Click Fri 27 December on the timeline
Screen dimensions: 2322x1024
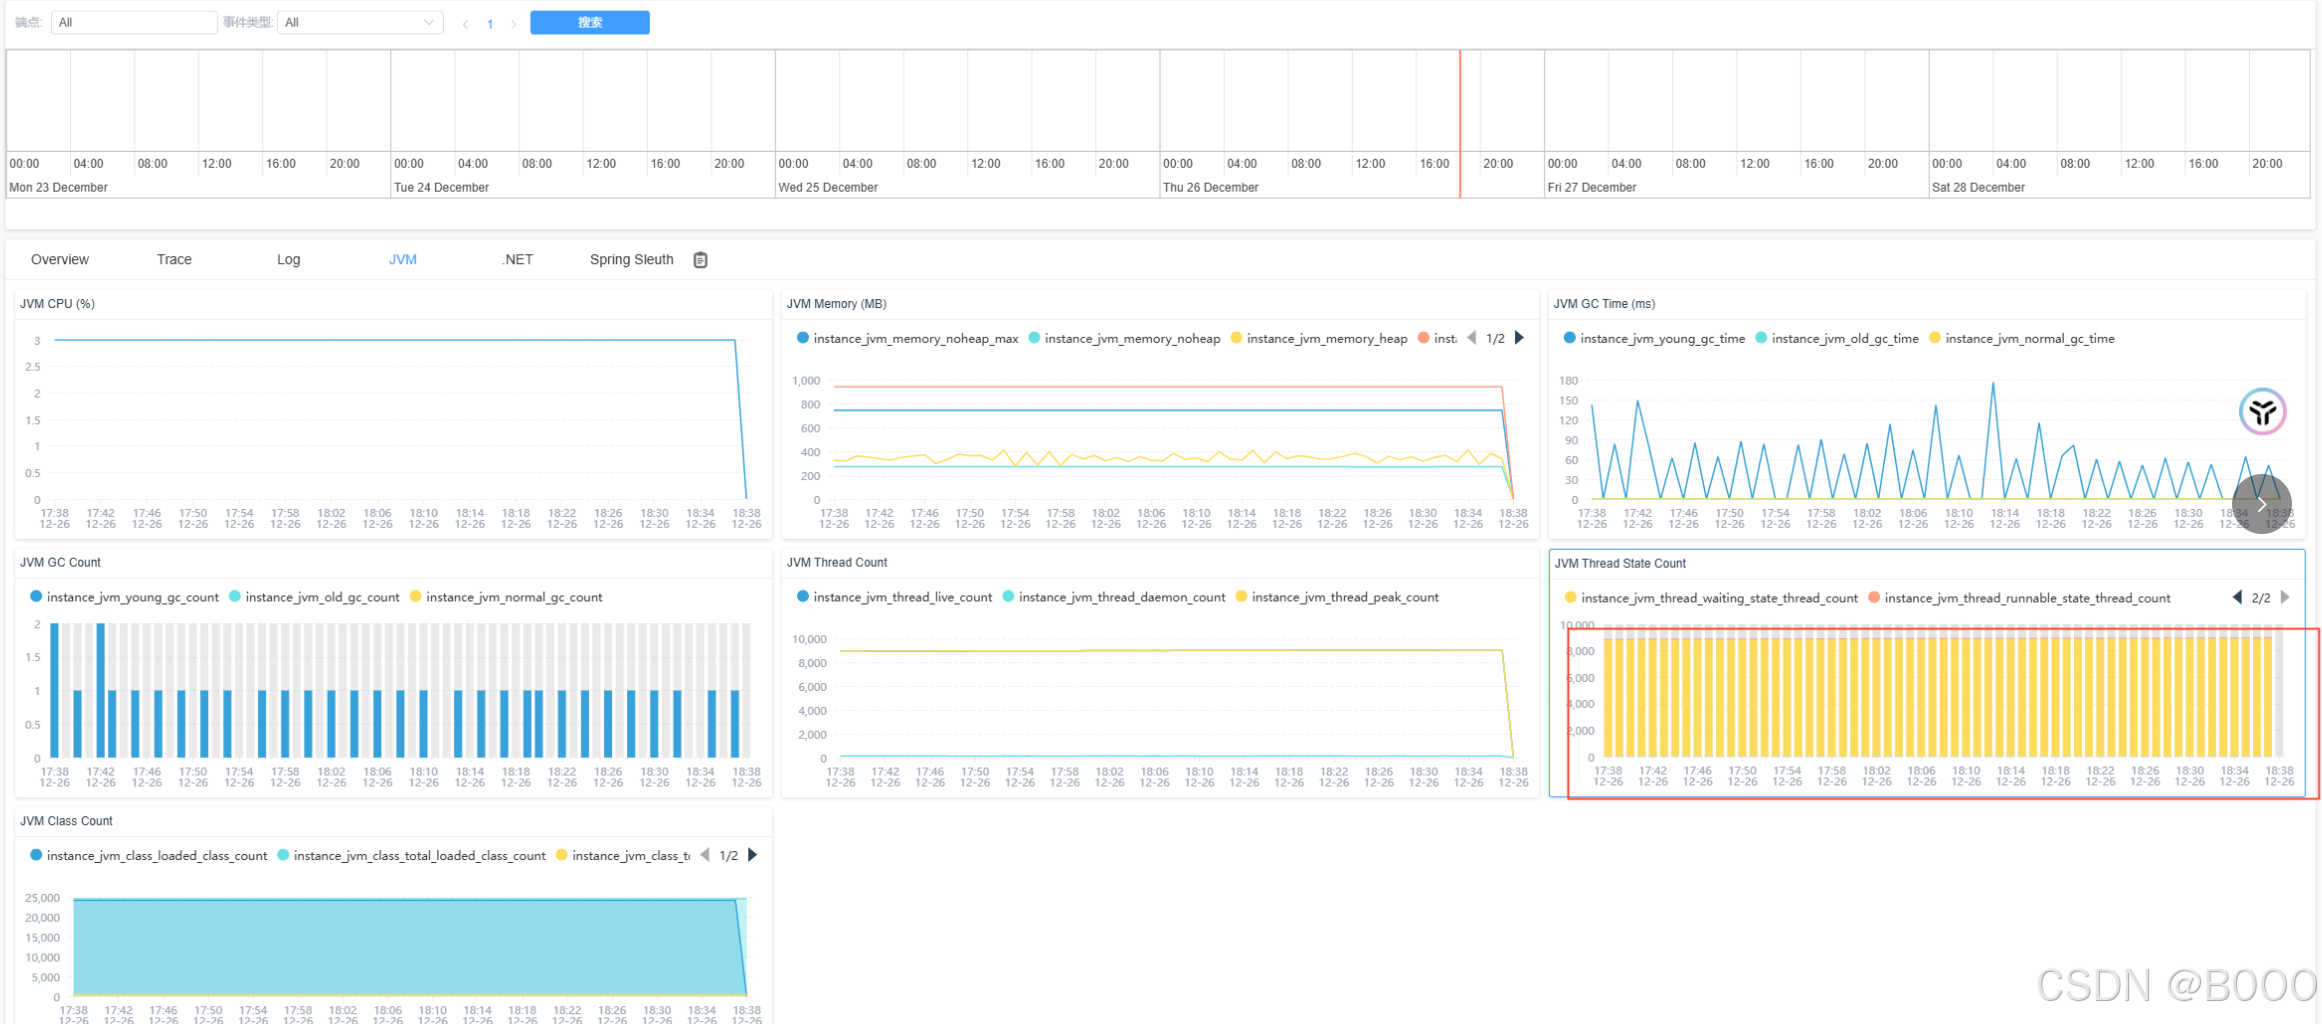click(x=1591, y=187)
